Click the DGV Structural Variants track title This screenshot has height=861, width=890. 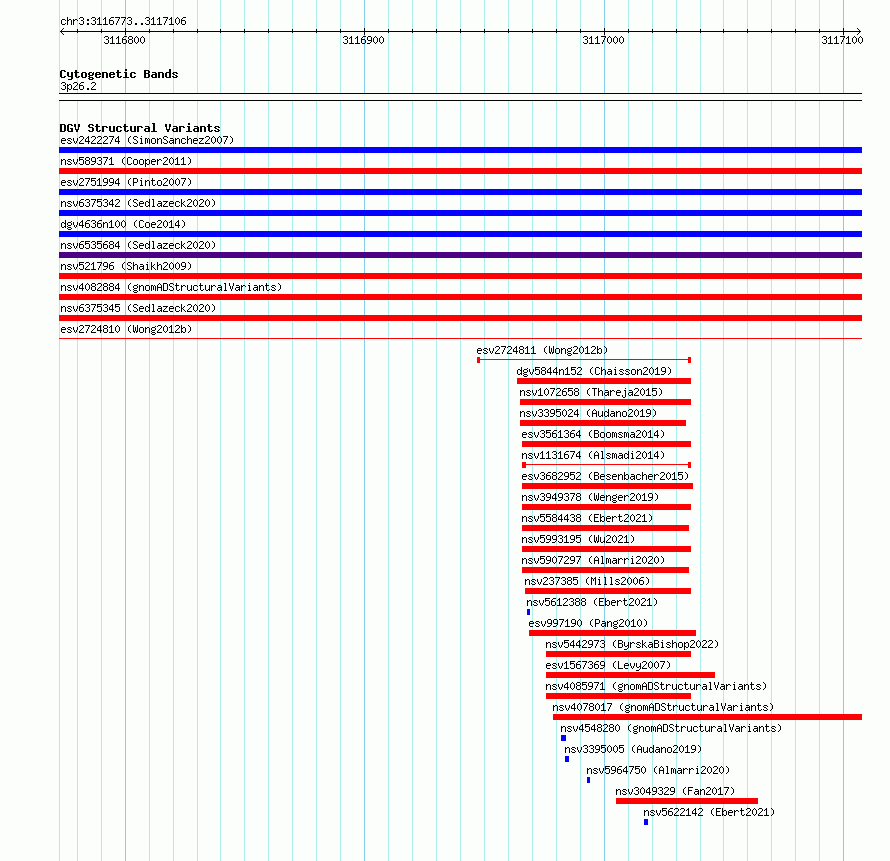point(140,128)
